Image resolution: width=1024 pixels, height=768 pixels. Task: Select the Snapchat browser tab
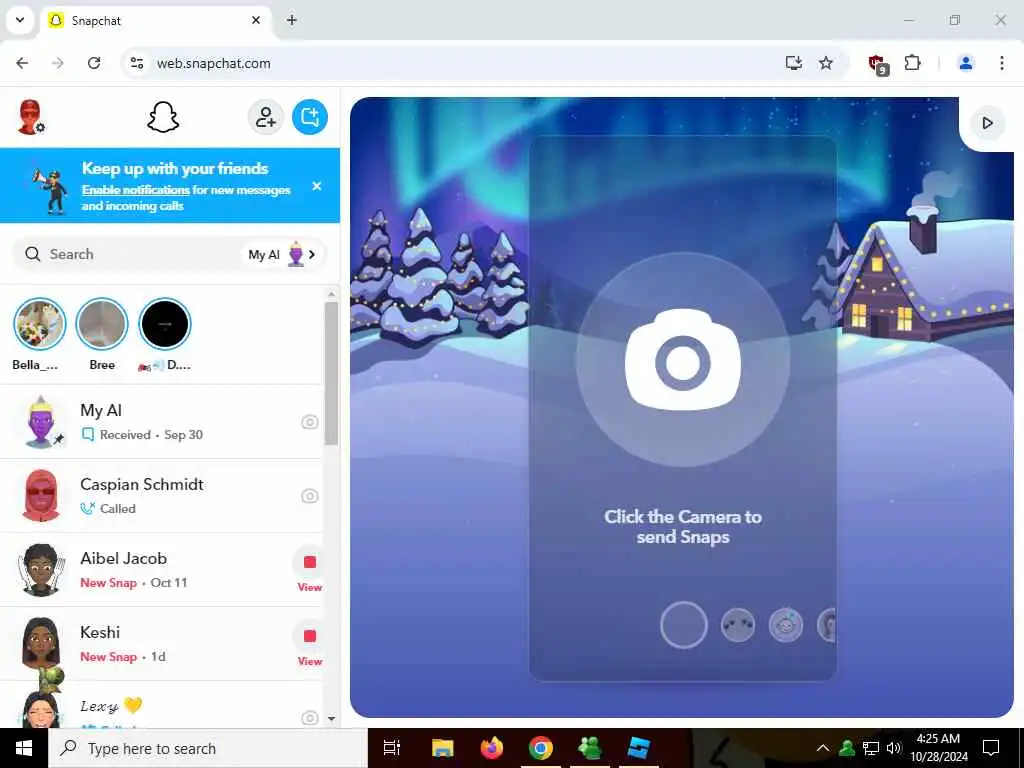pos(157,20)
